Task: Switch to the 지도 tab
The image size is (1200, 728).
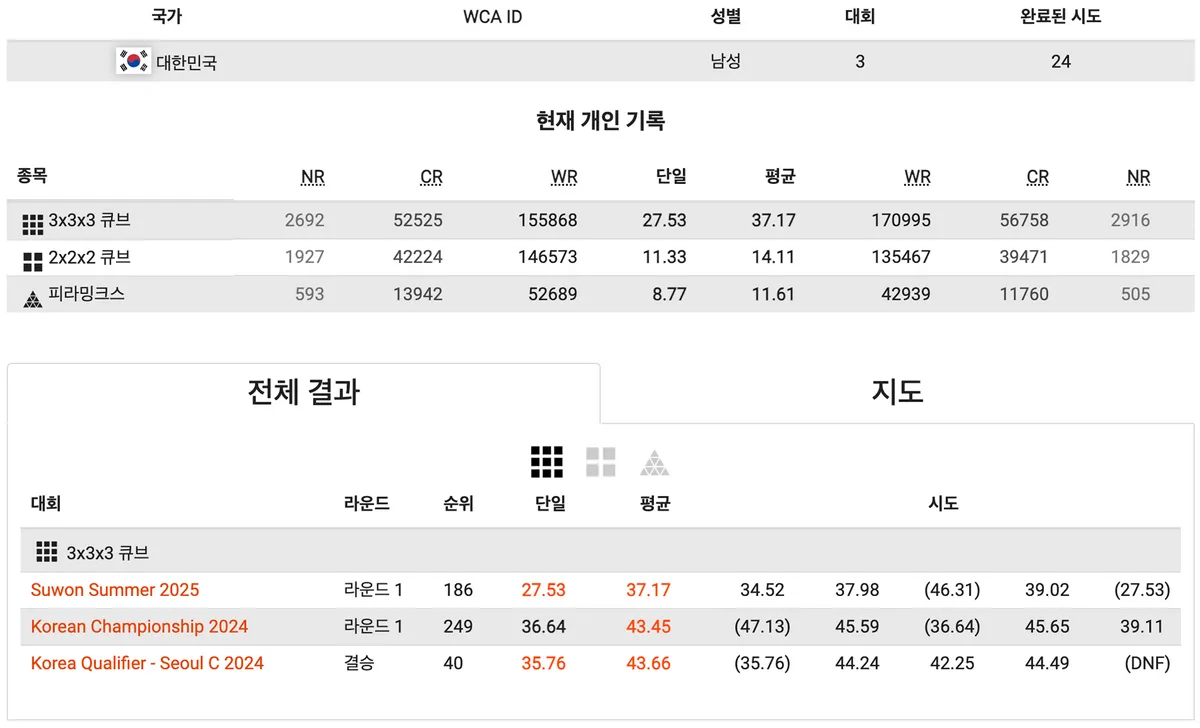Action: [x=898, y=393]
